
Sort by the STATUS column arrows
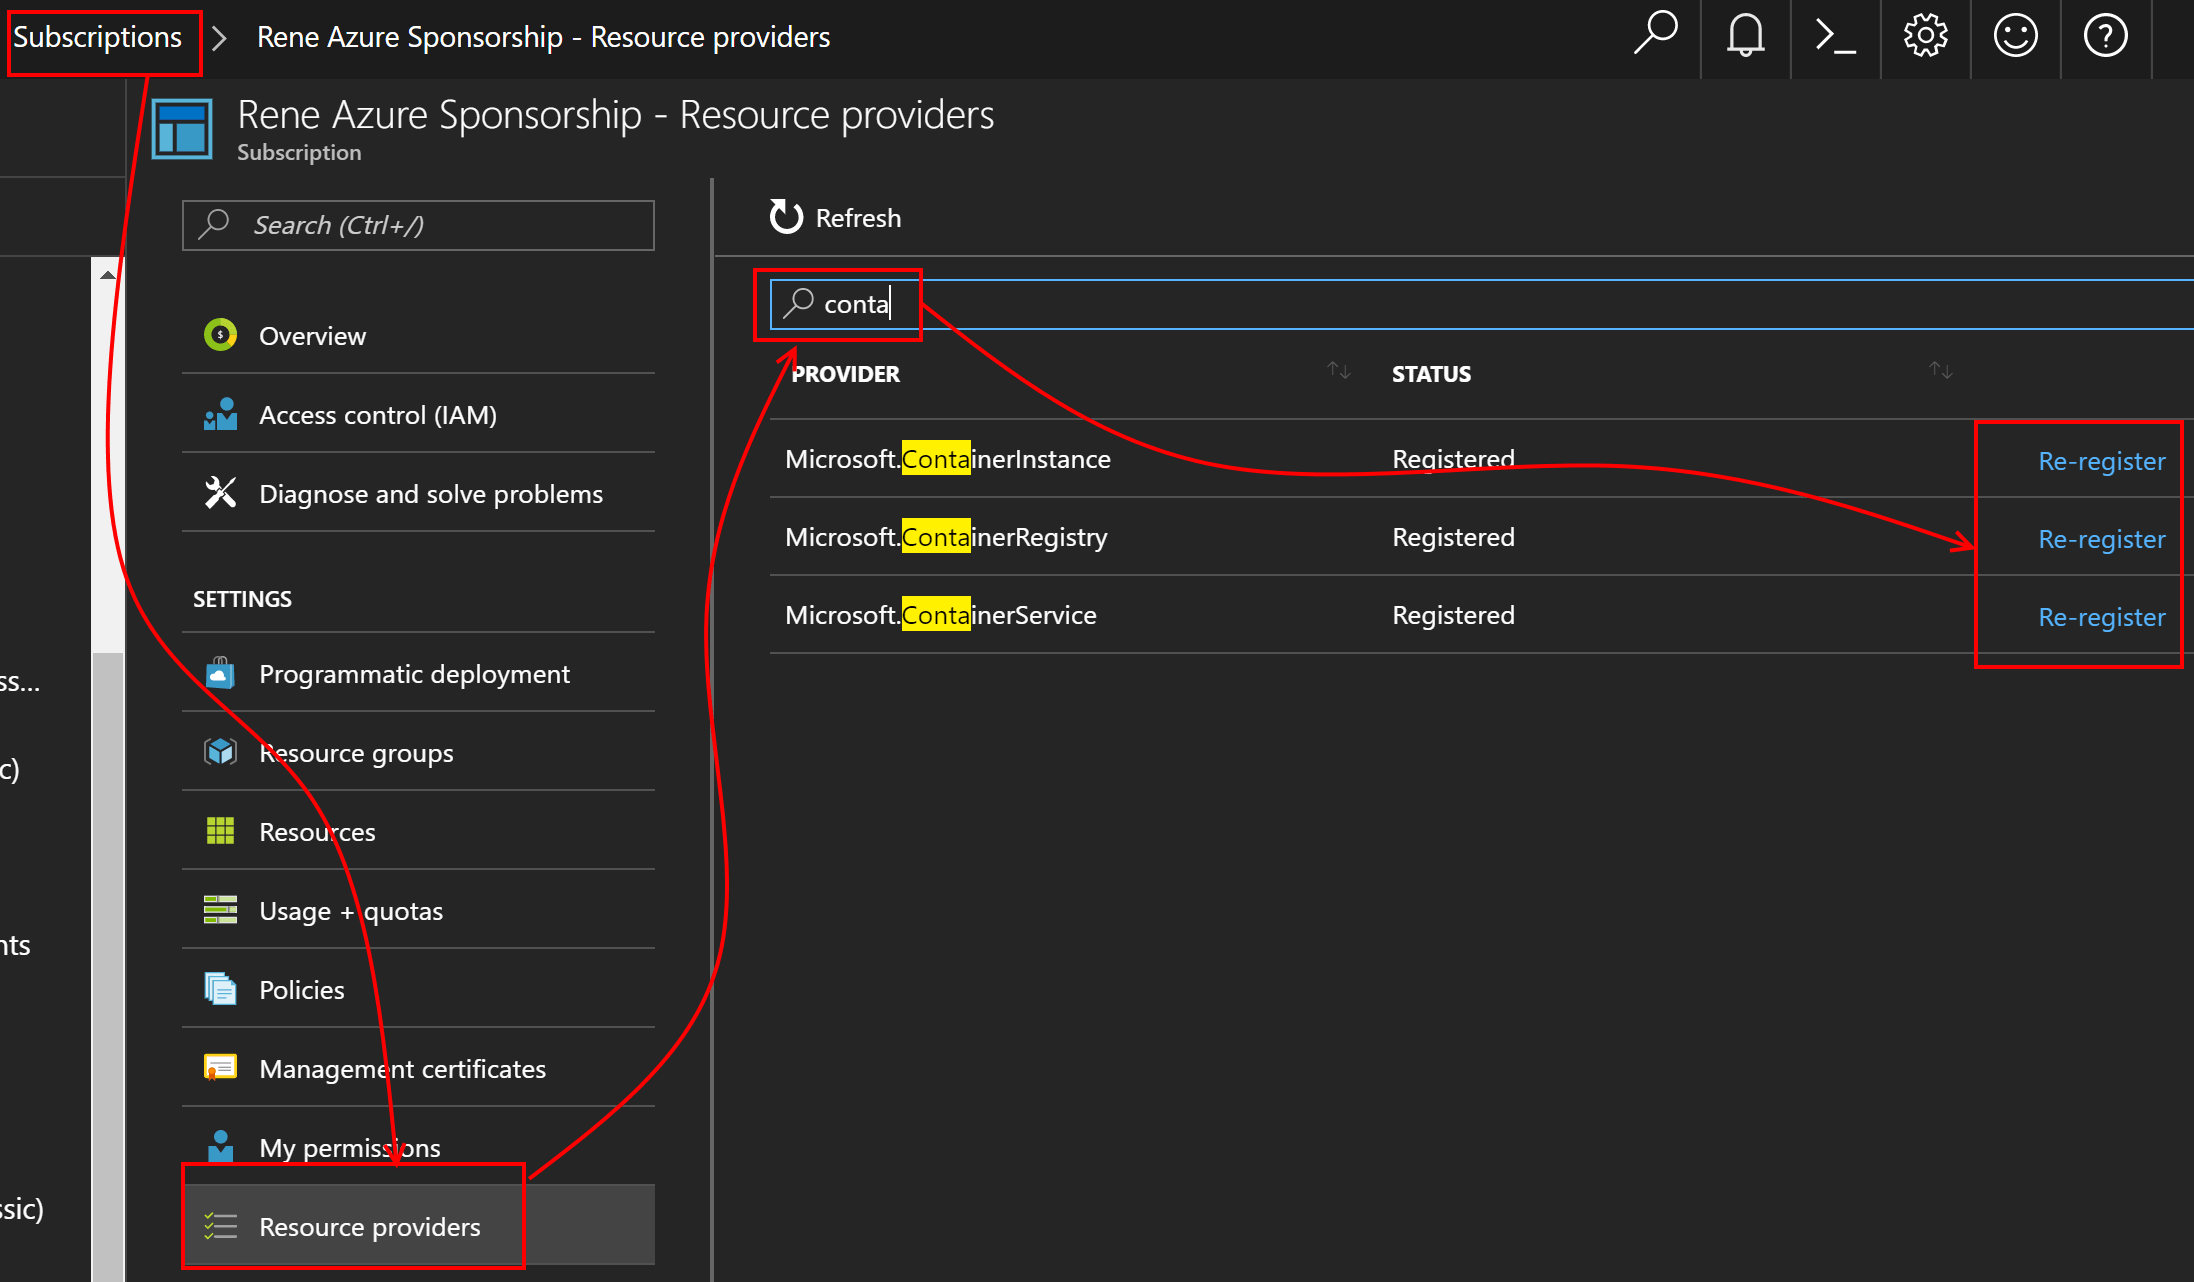(1940, 371)
